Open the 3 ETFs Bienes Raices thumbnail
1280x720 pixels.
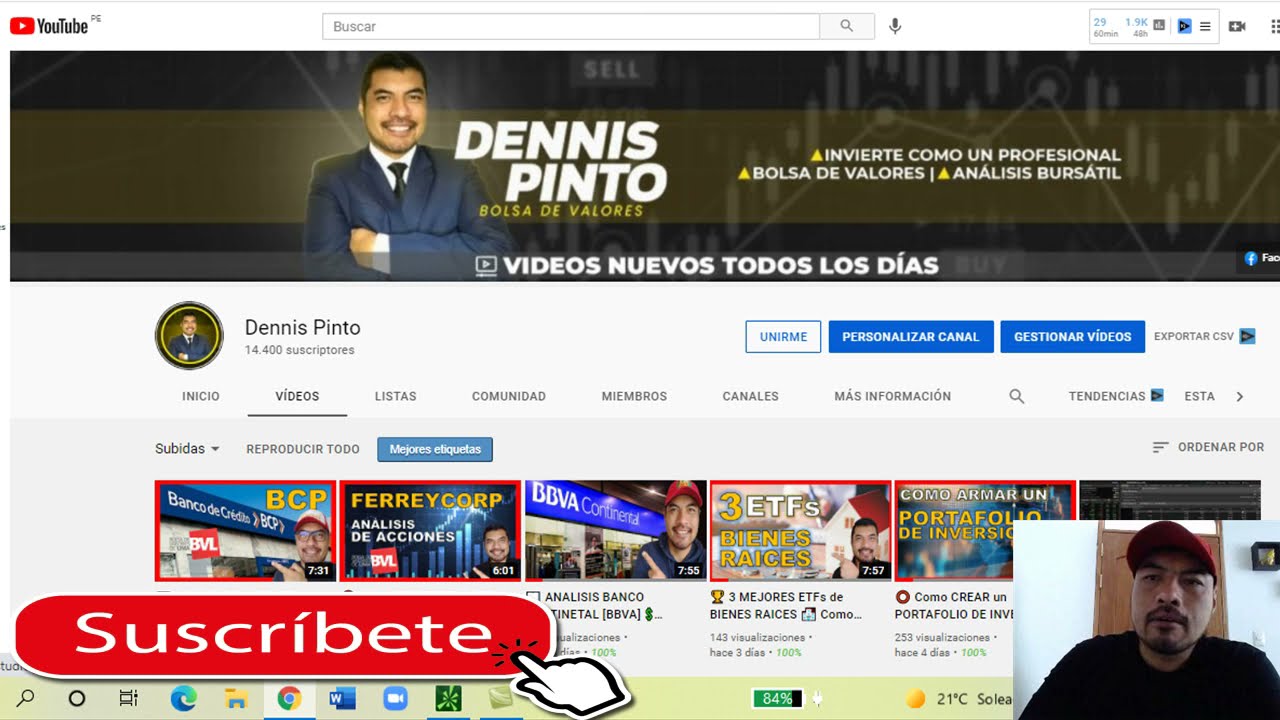[800, 530]
